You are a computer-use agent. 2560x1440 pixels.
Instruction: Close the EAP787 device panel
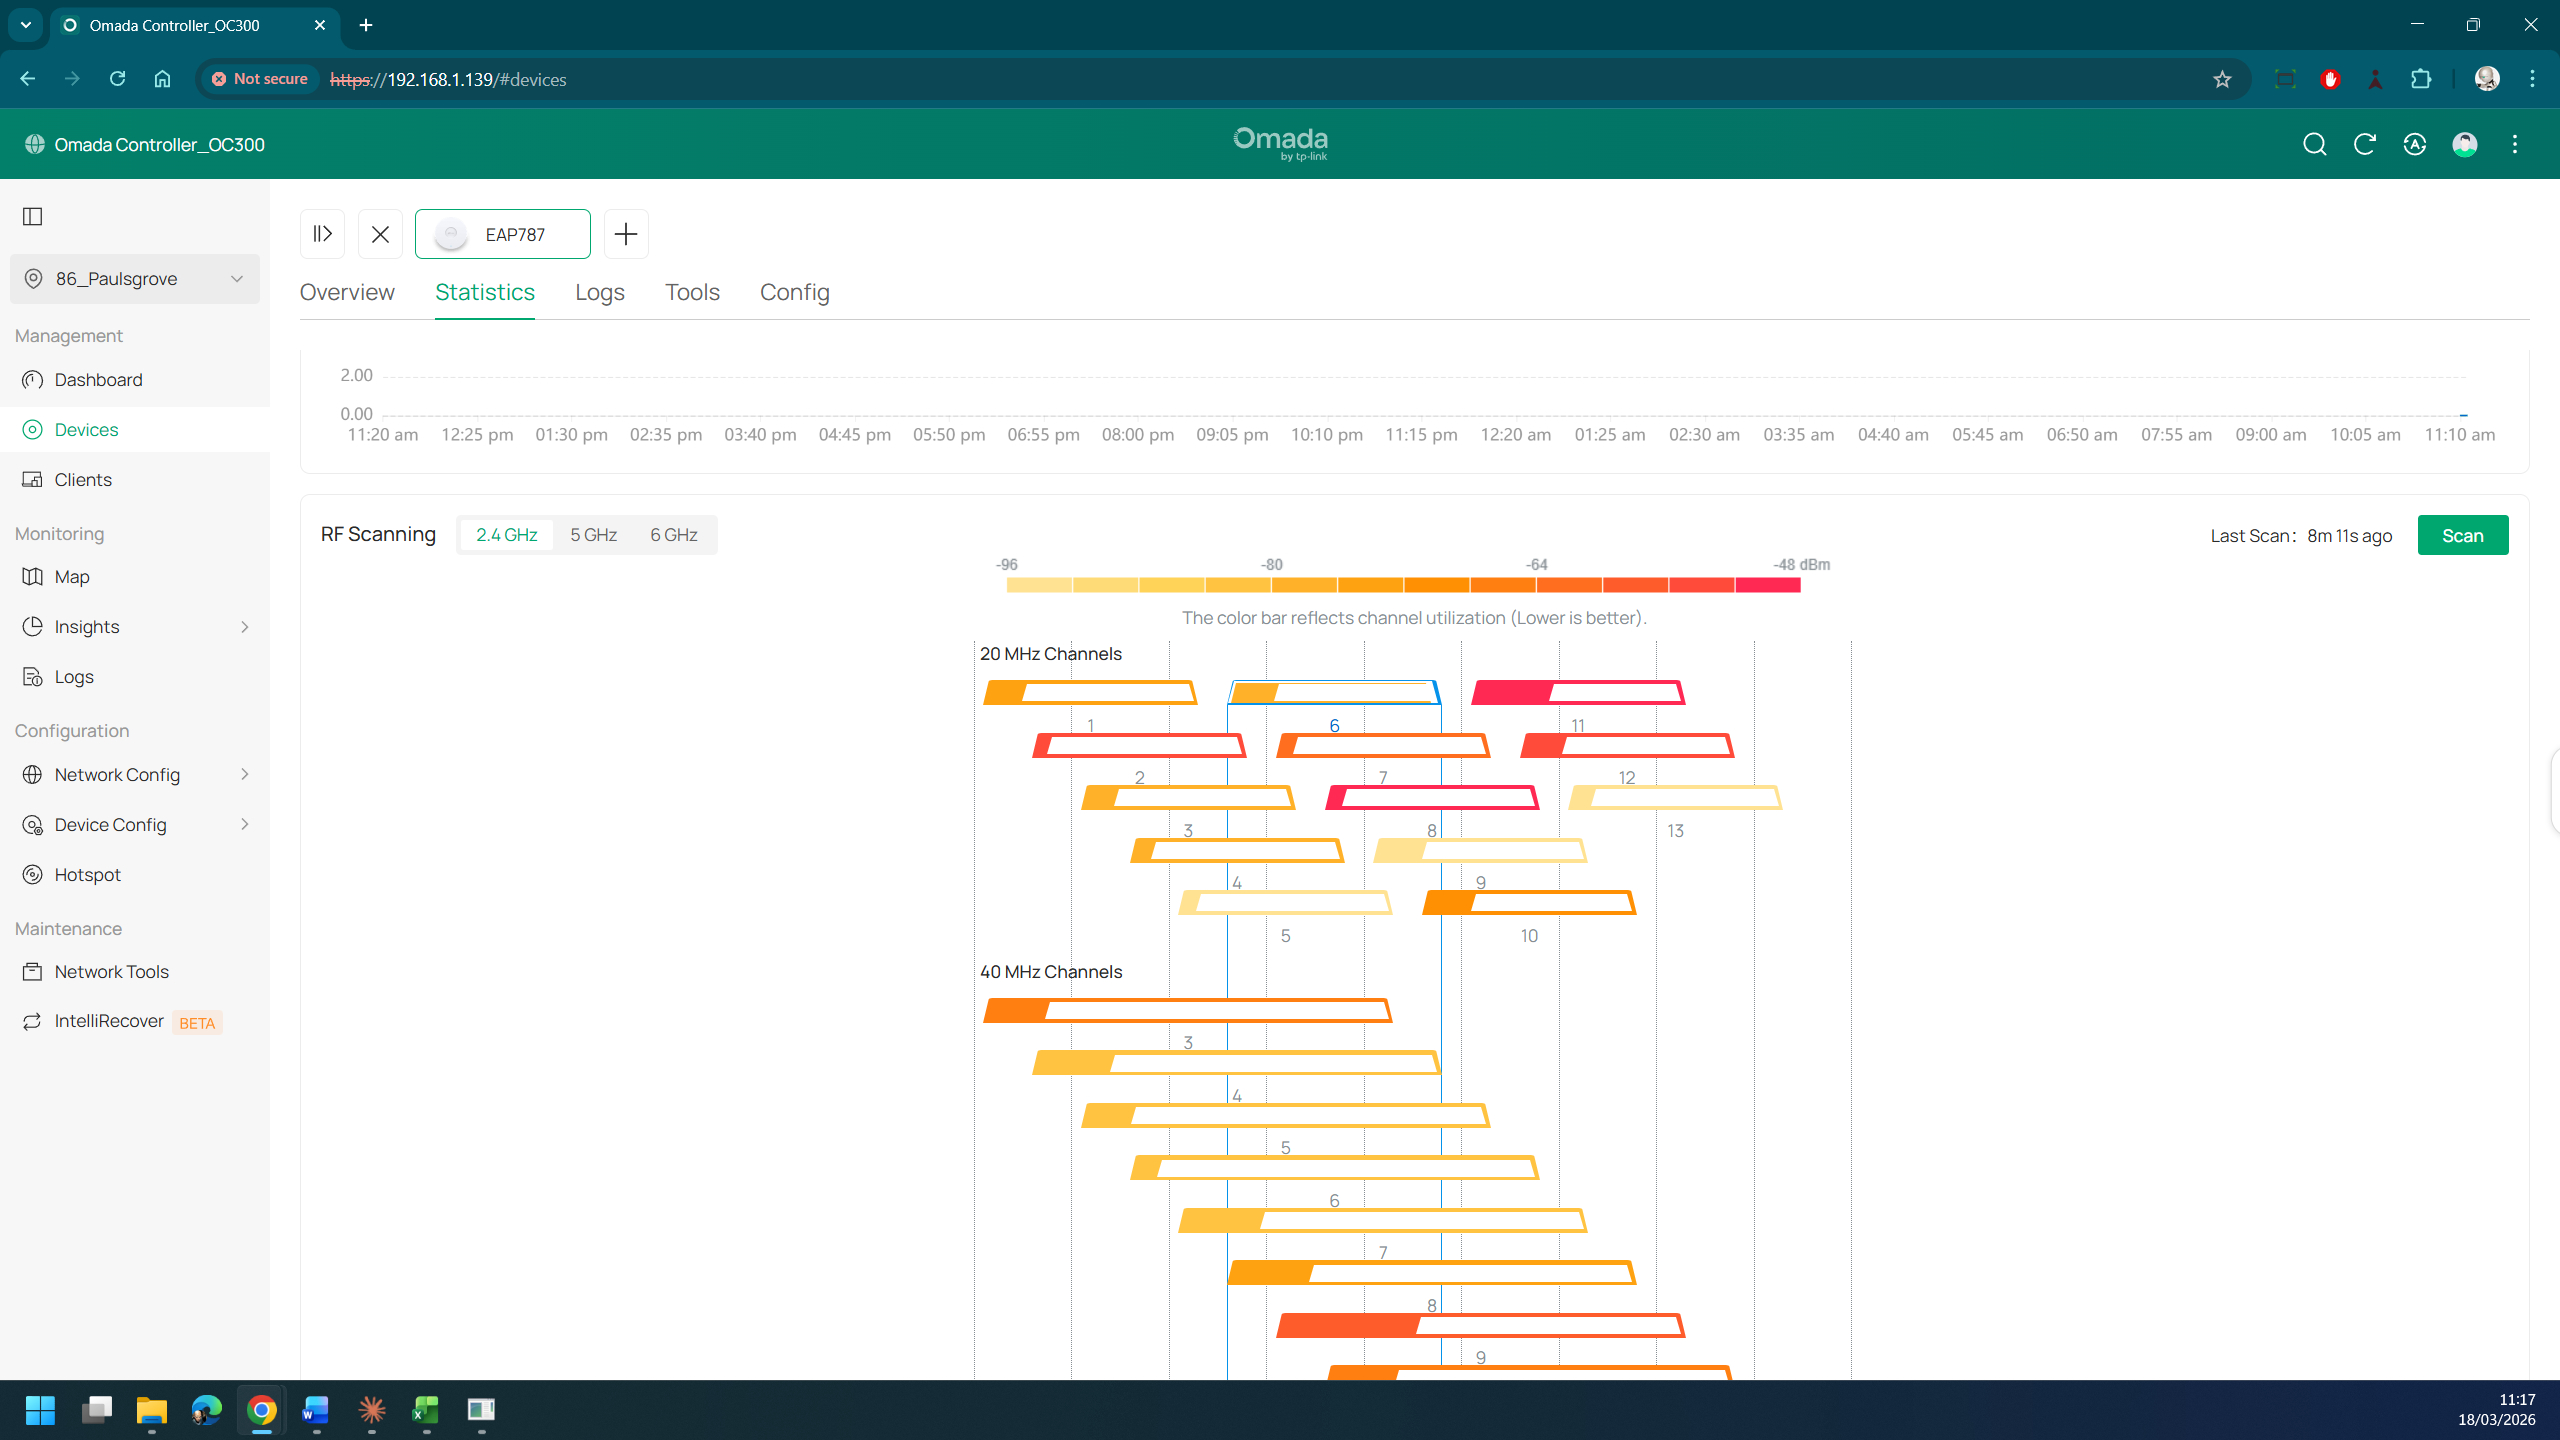380,234
